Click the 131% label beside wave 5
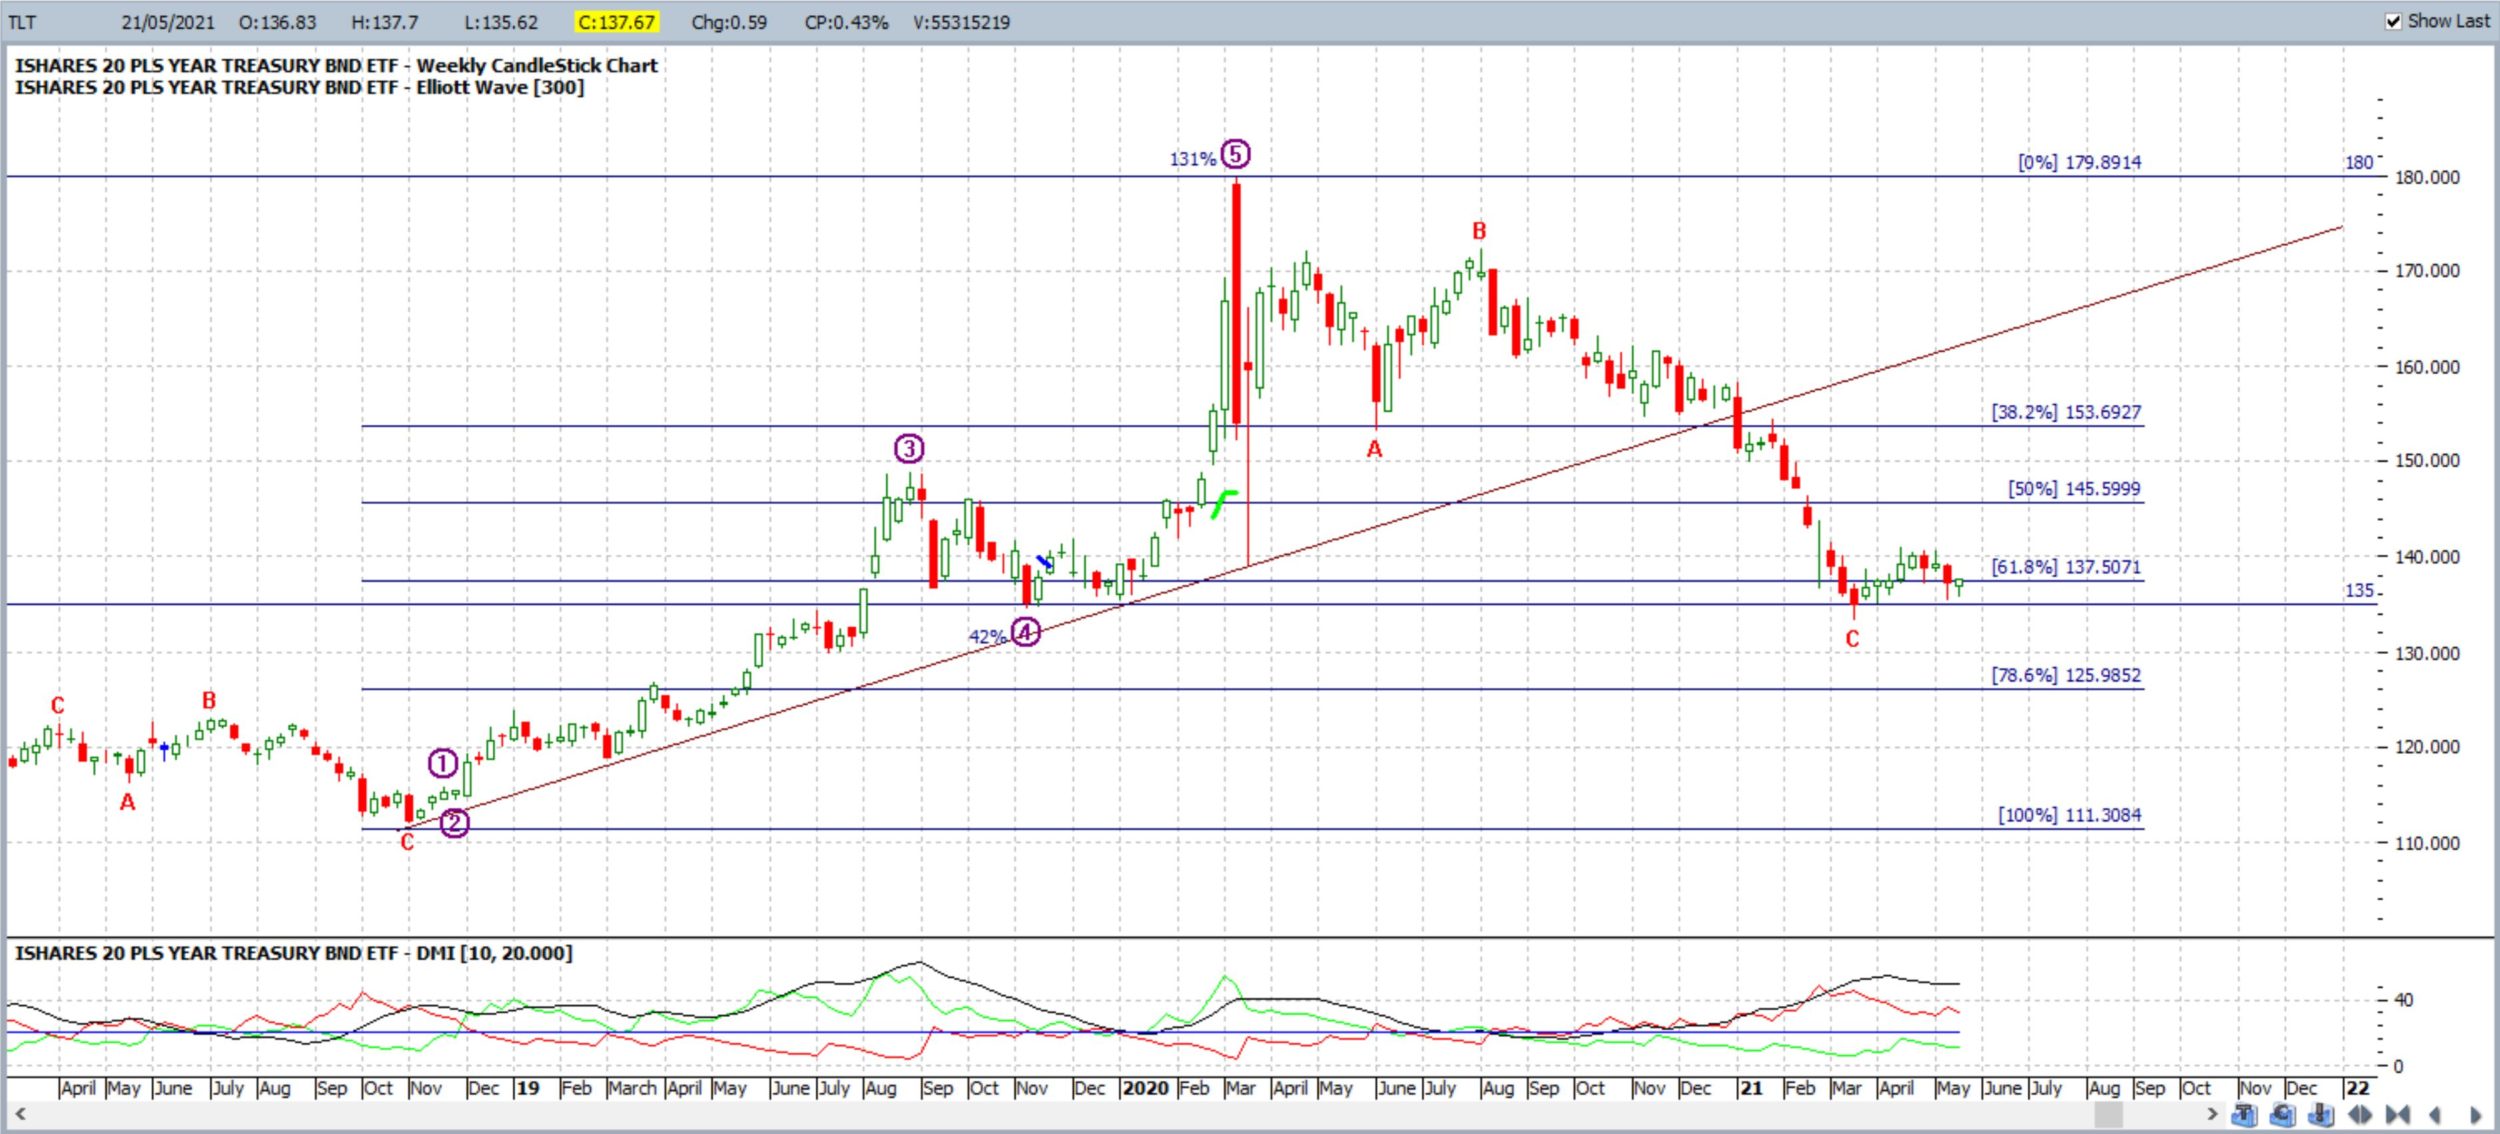Screen dimensions: 2500x1134 (1193, 159)
